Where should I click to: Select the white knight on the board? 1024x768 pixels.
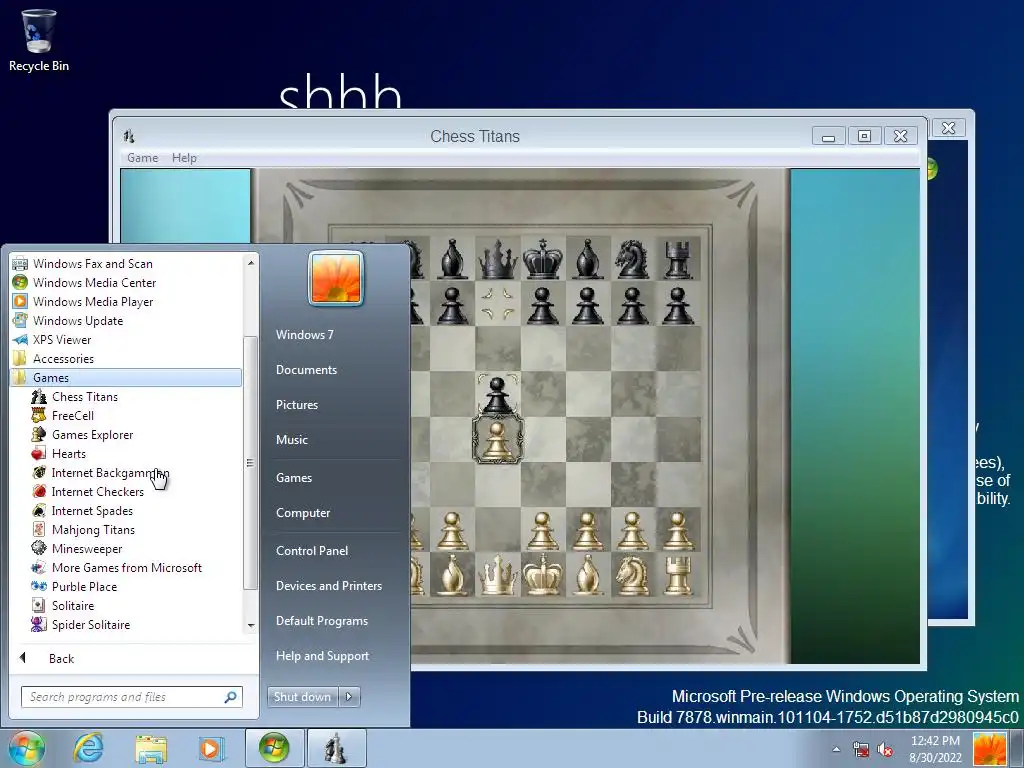click(632, 575)
